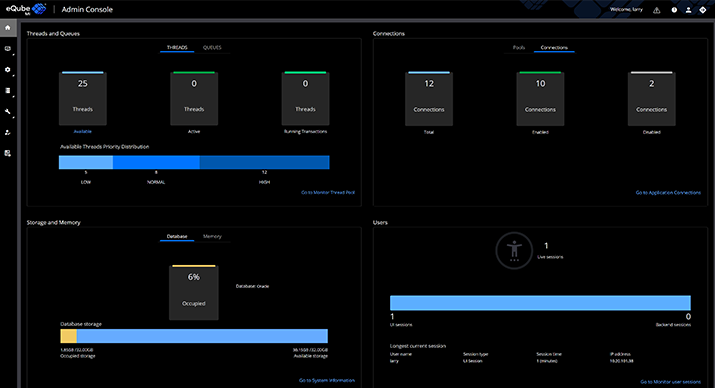Click Go to System Information link
Screen dimensions: 715x388
tap(327, 380)
